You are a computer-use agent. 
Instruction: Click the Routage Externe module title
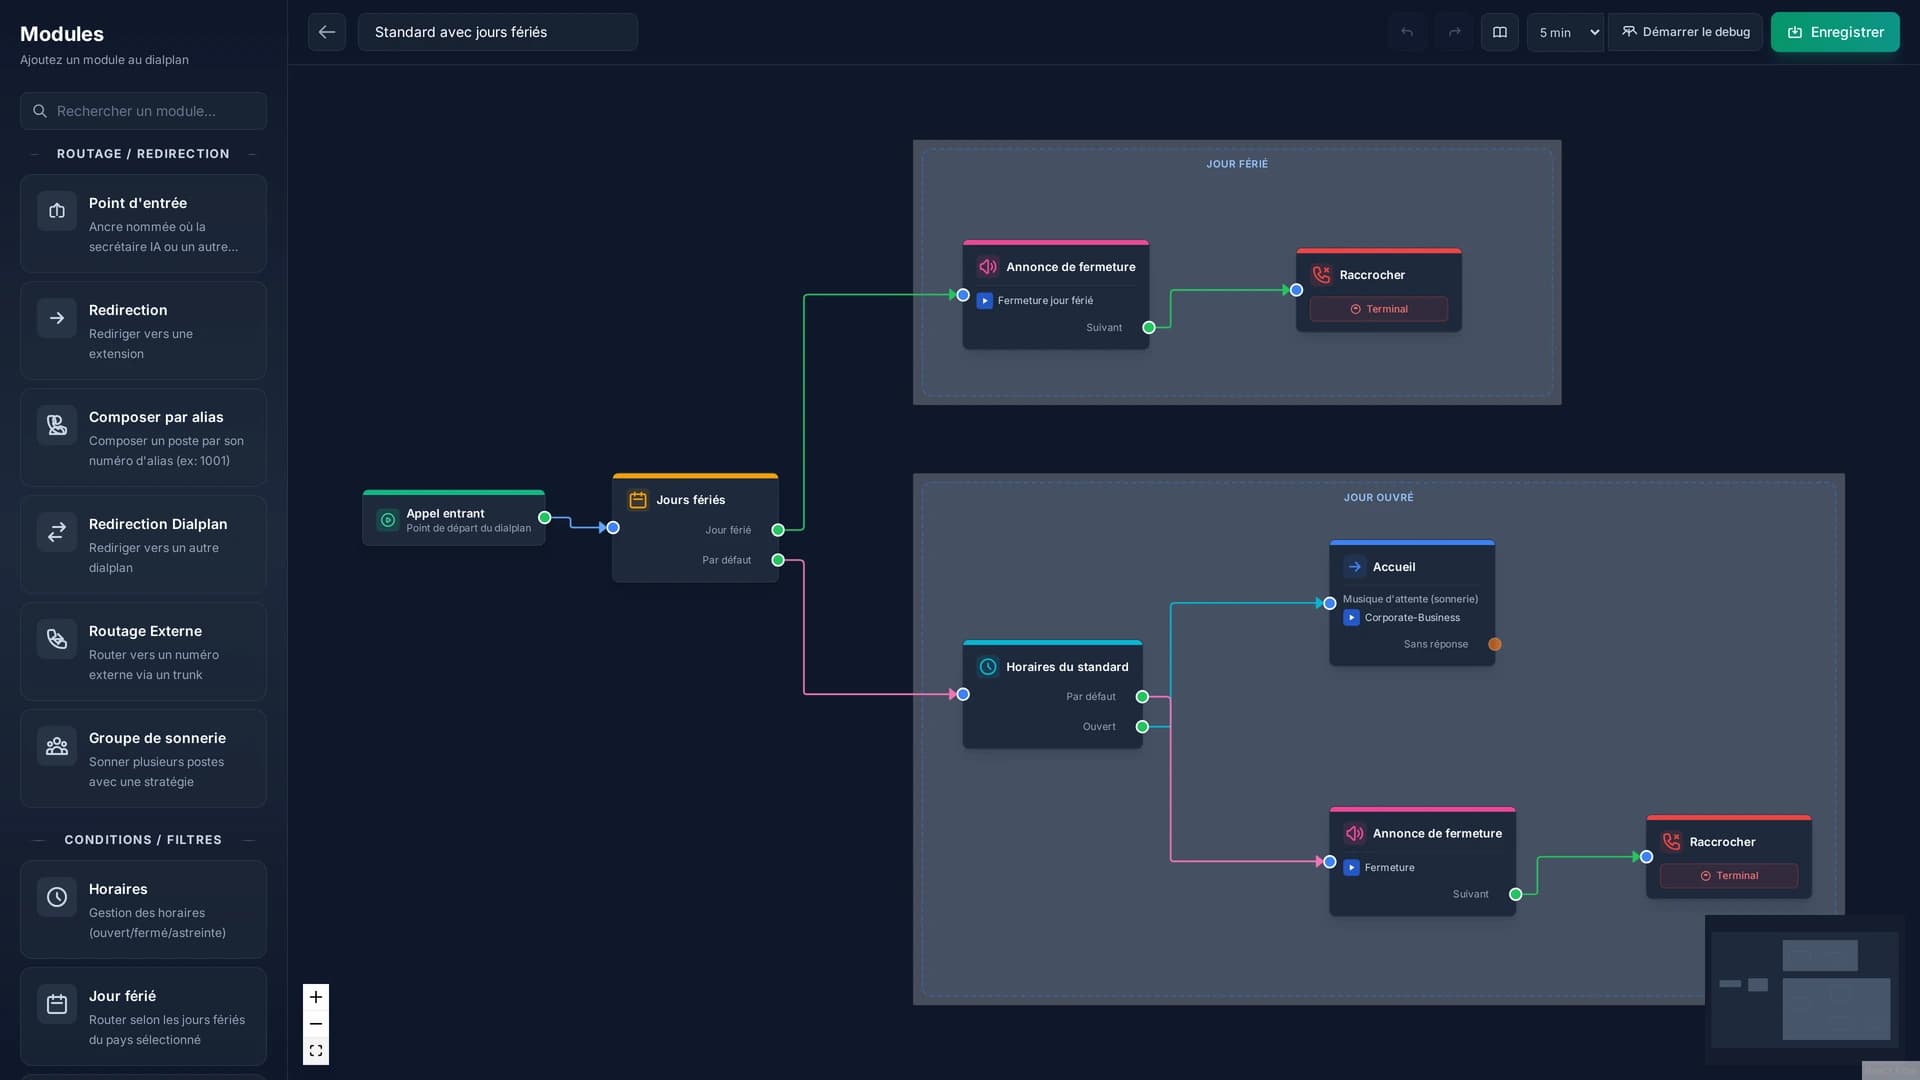click(x=145, y=631)
